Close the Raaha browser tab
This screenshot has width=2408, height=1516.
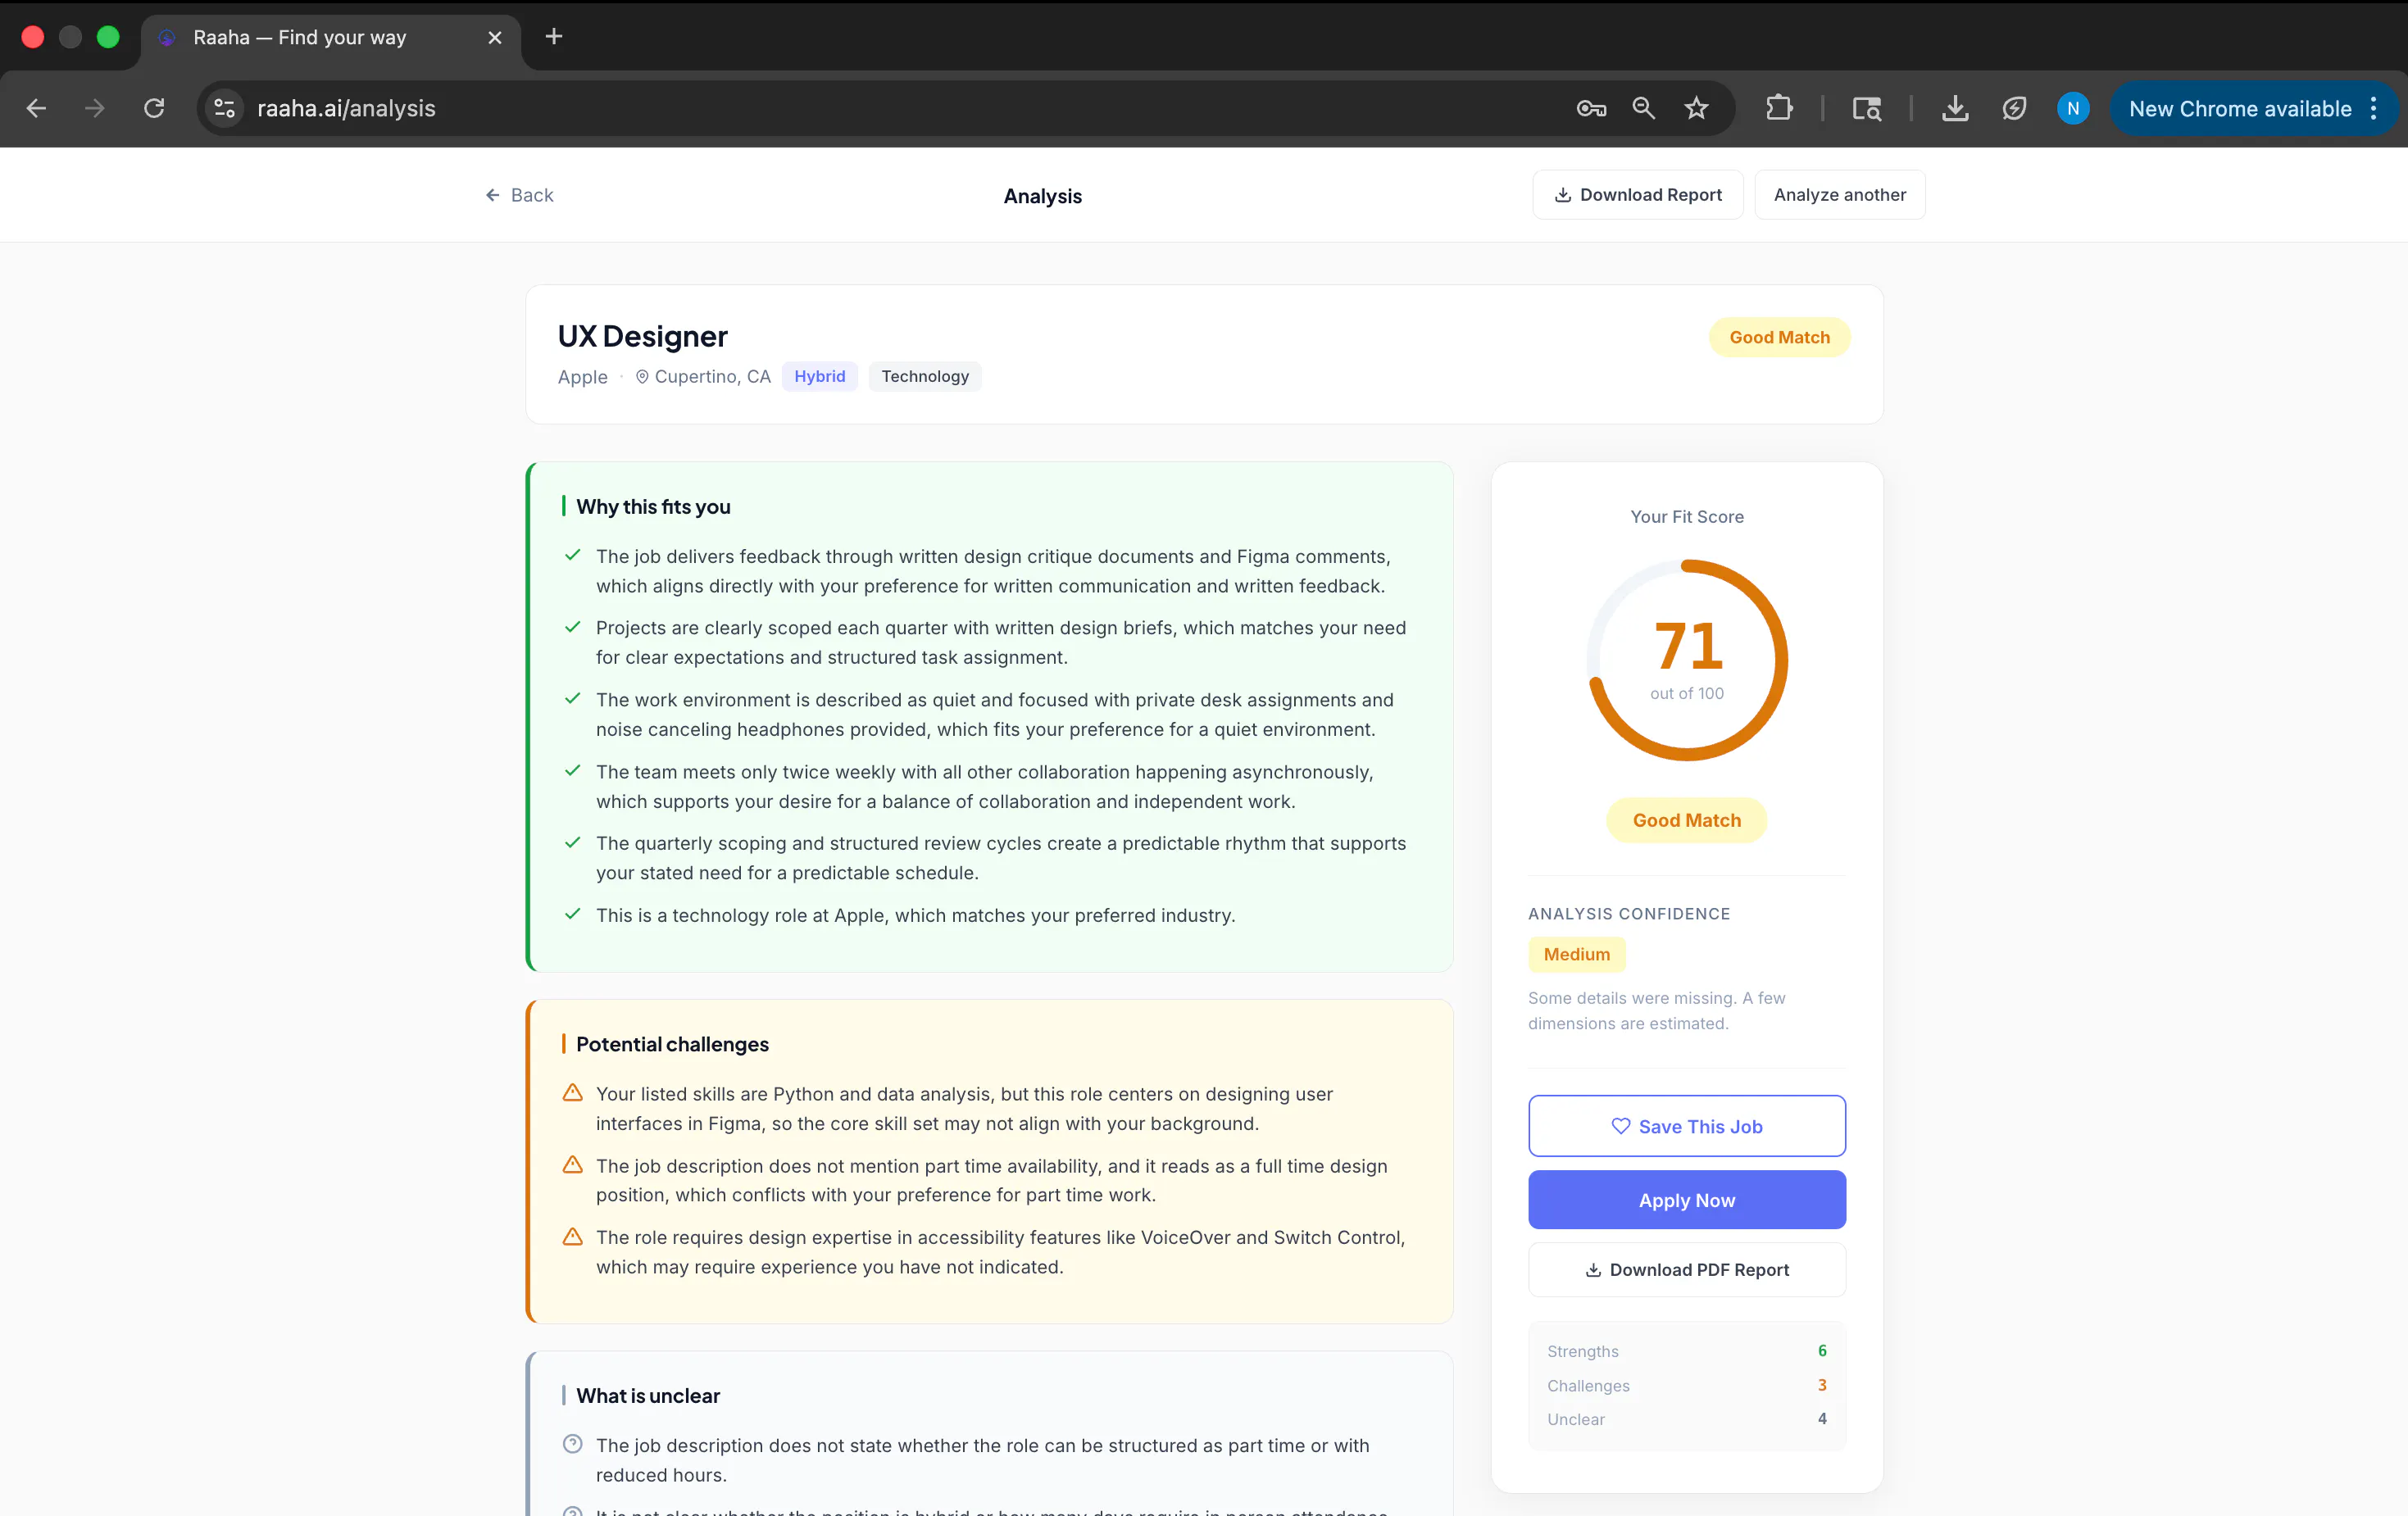494,37
